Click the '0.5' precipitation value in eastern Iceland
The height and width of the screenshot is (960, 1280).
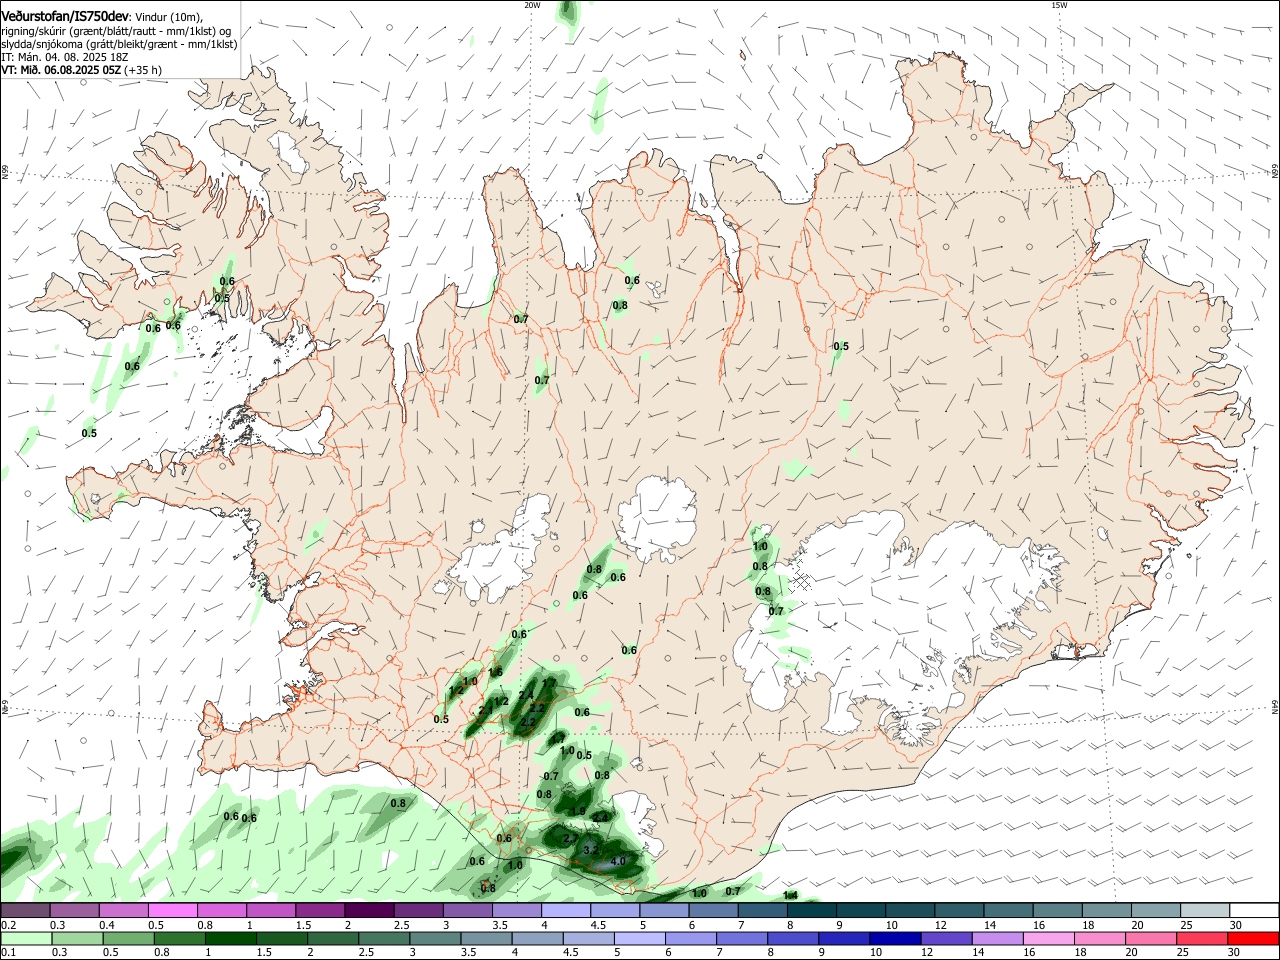pos(841,347)
